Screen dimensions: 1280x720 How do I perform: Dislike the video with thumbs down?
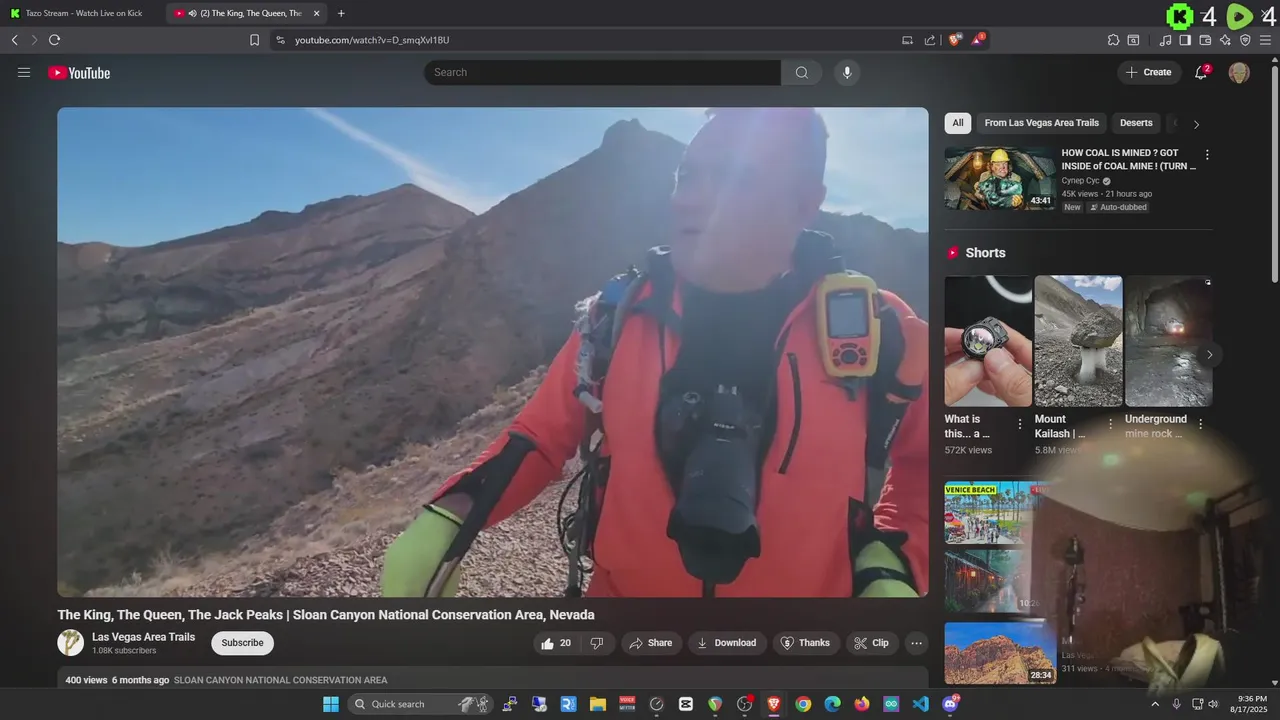click(597, 643)
